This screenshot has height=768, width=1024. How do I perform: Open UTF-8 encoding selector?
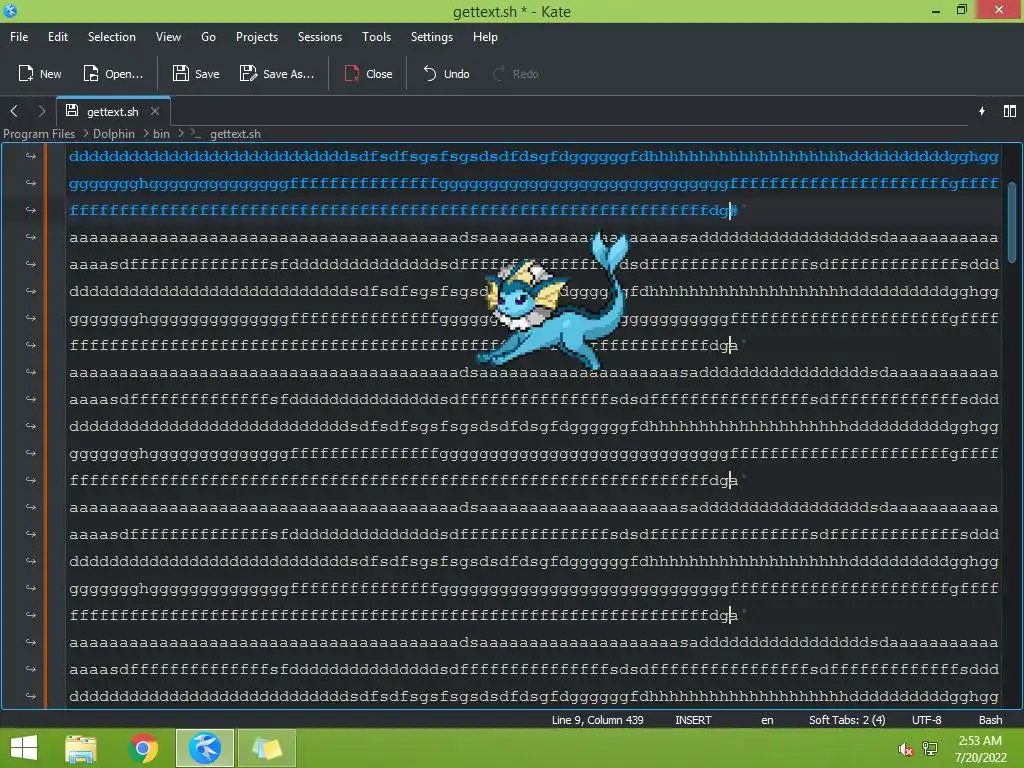click(x=927, y=720)
